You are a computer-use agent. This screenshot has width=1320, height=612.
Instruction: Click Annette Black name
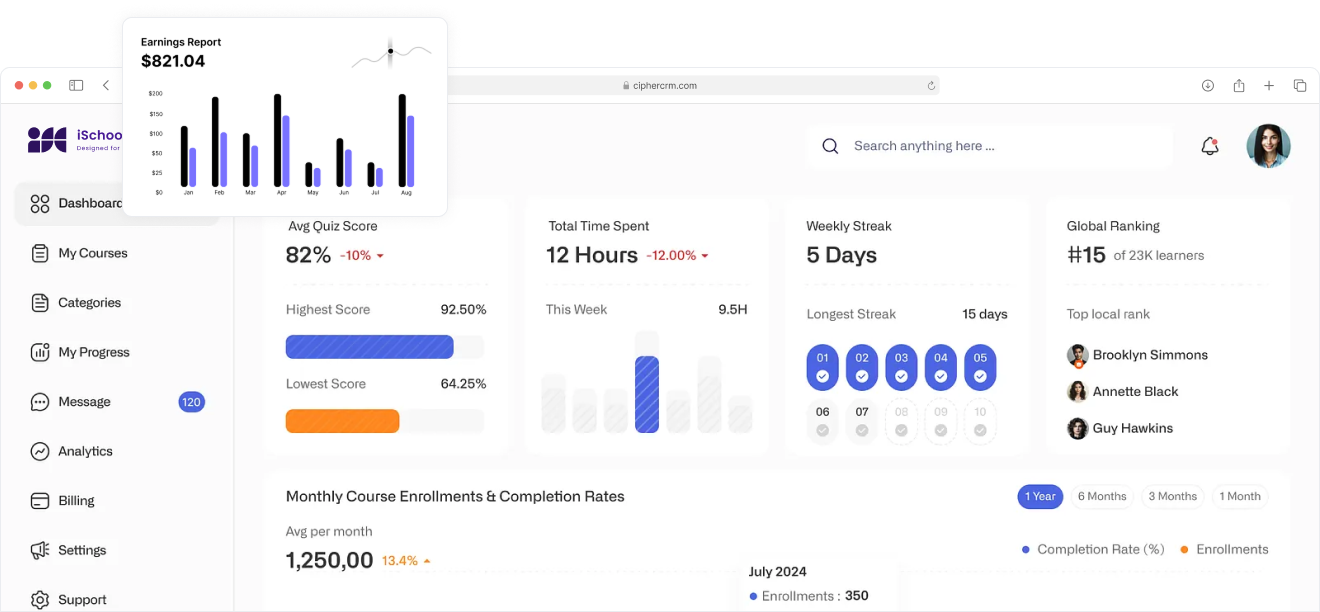[1136, 392]
